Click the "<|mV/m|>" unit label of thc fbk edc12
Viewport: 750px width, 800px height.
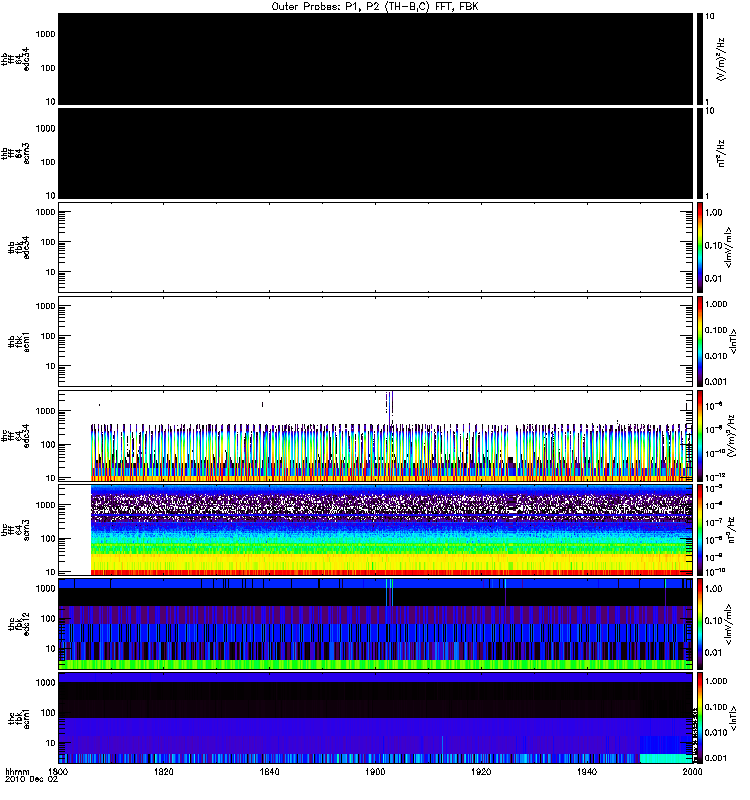[x=728, y=624]
